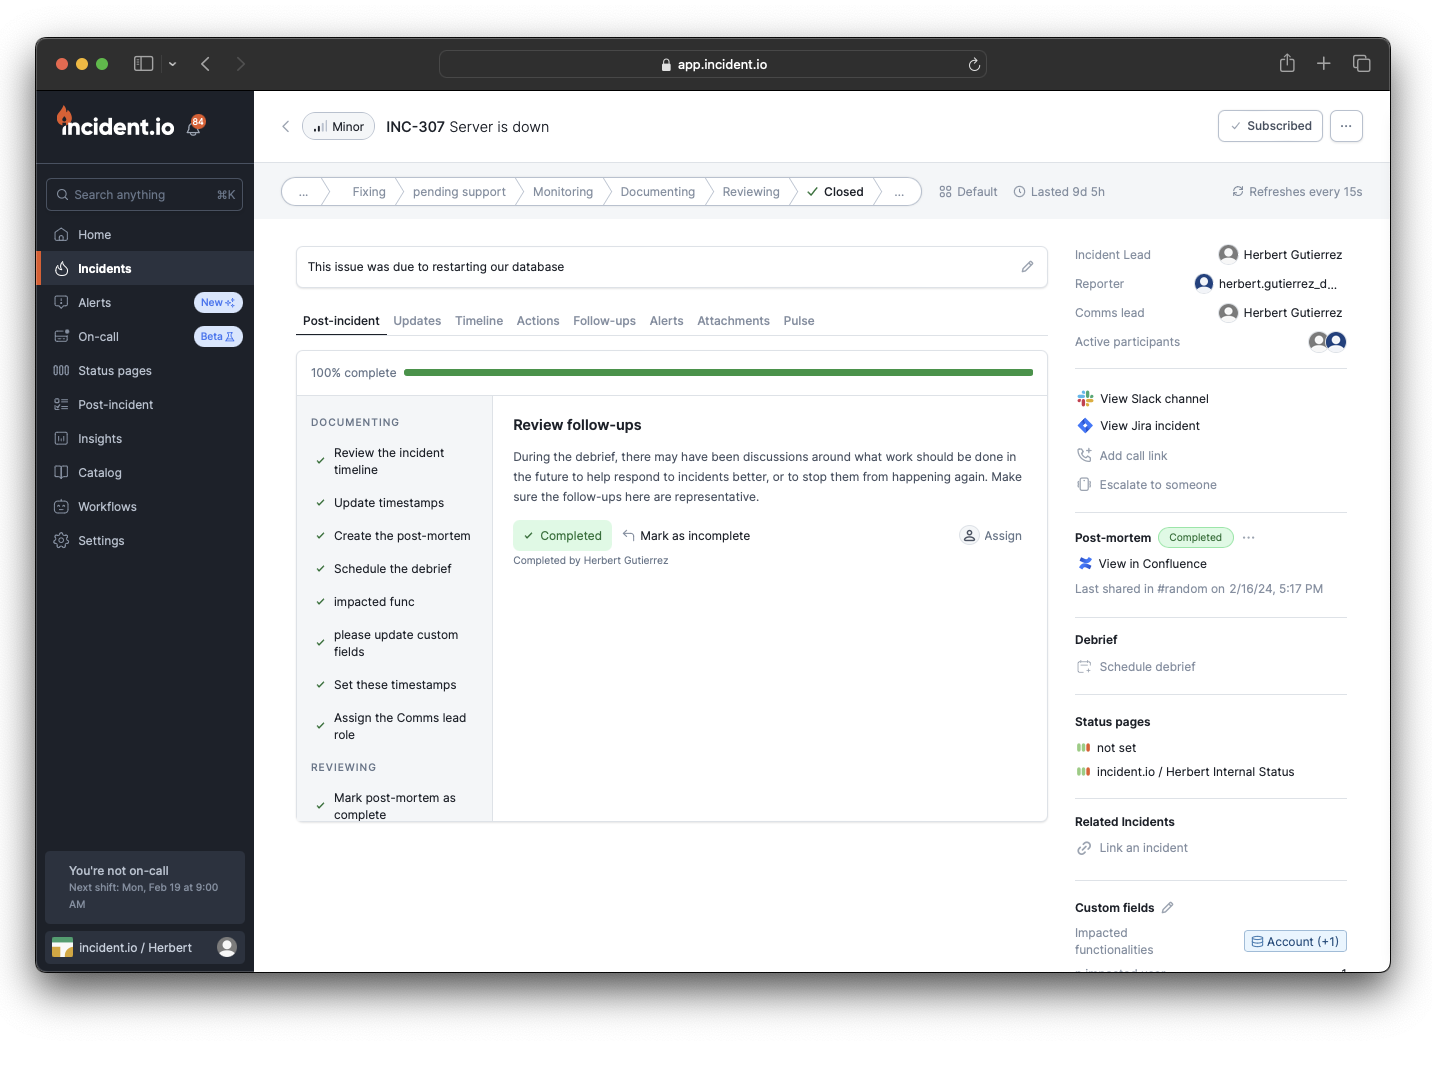Open the Comms lead Herbert Gutierrez selector
The height and width of the screenshot is (1080, 1432).
coord(1280,313)
